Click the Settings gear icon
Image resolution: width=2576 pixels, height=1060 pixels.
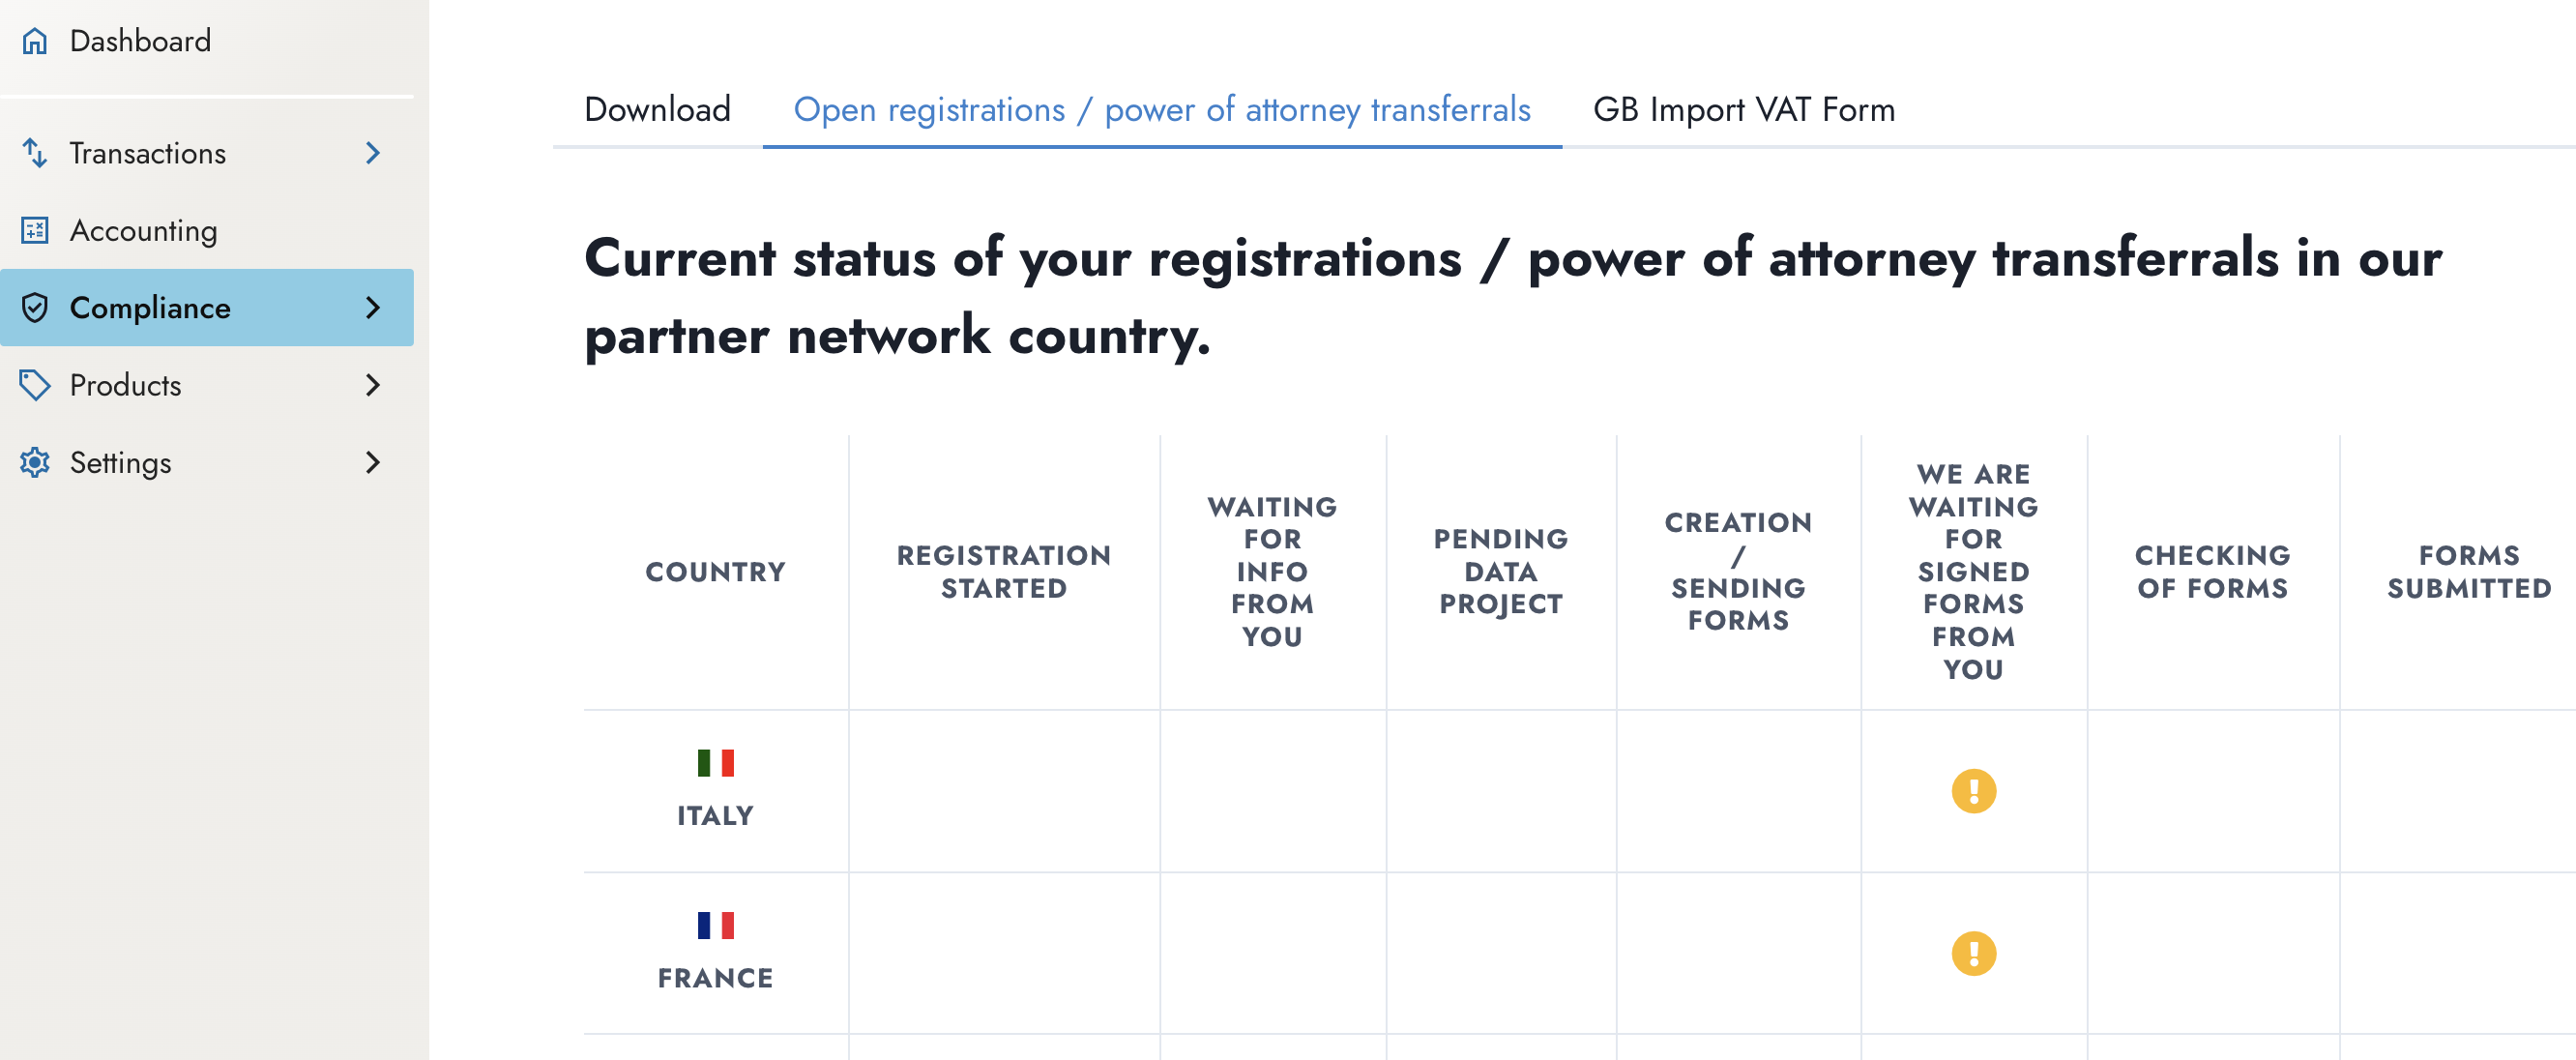pyautogui.click(x=35, y=462)
